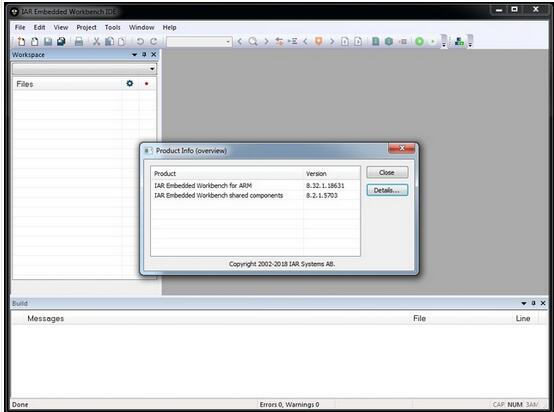The width and height of the screenshot is (554, 412).
Task: Pin the Workspace panel
Action: point(144,54)
